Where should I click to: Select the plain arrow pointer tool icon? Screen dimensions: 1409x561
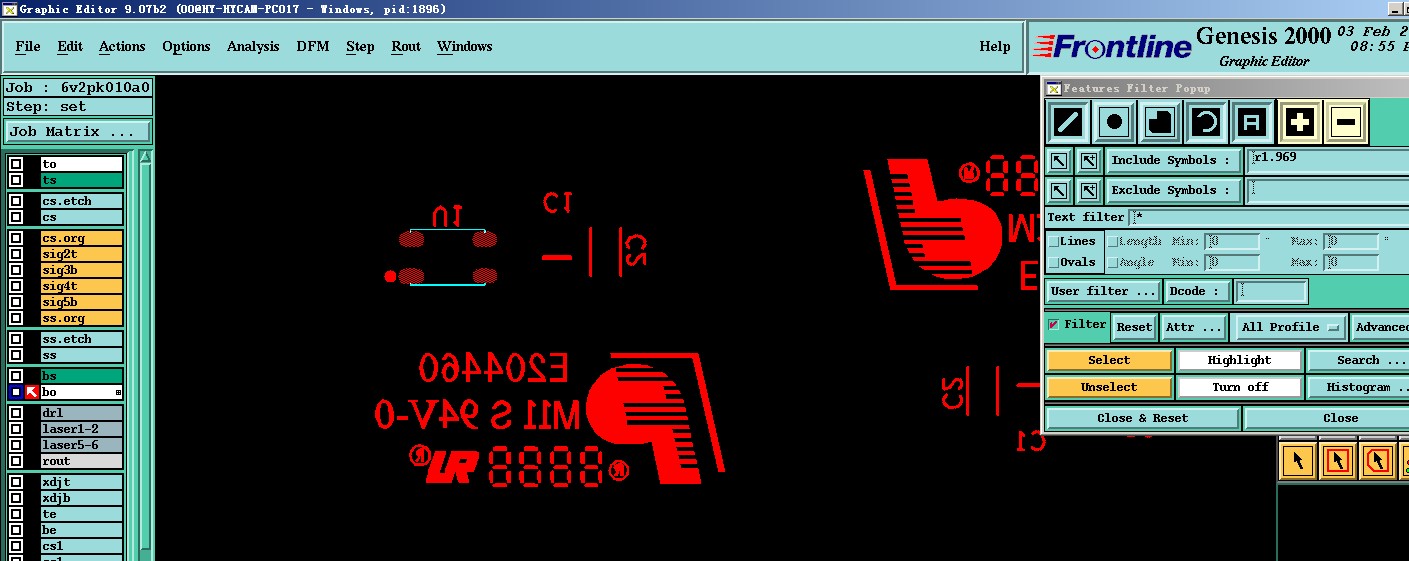point(1298,461)
